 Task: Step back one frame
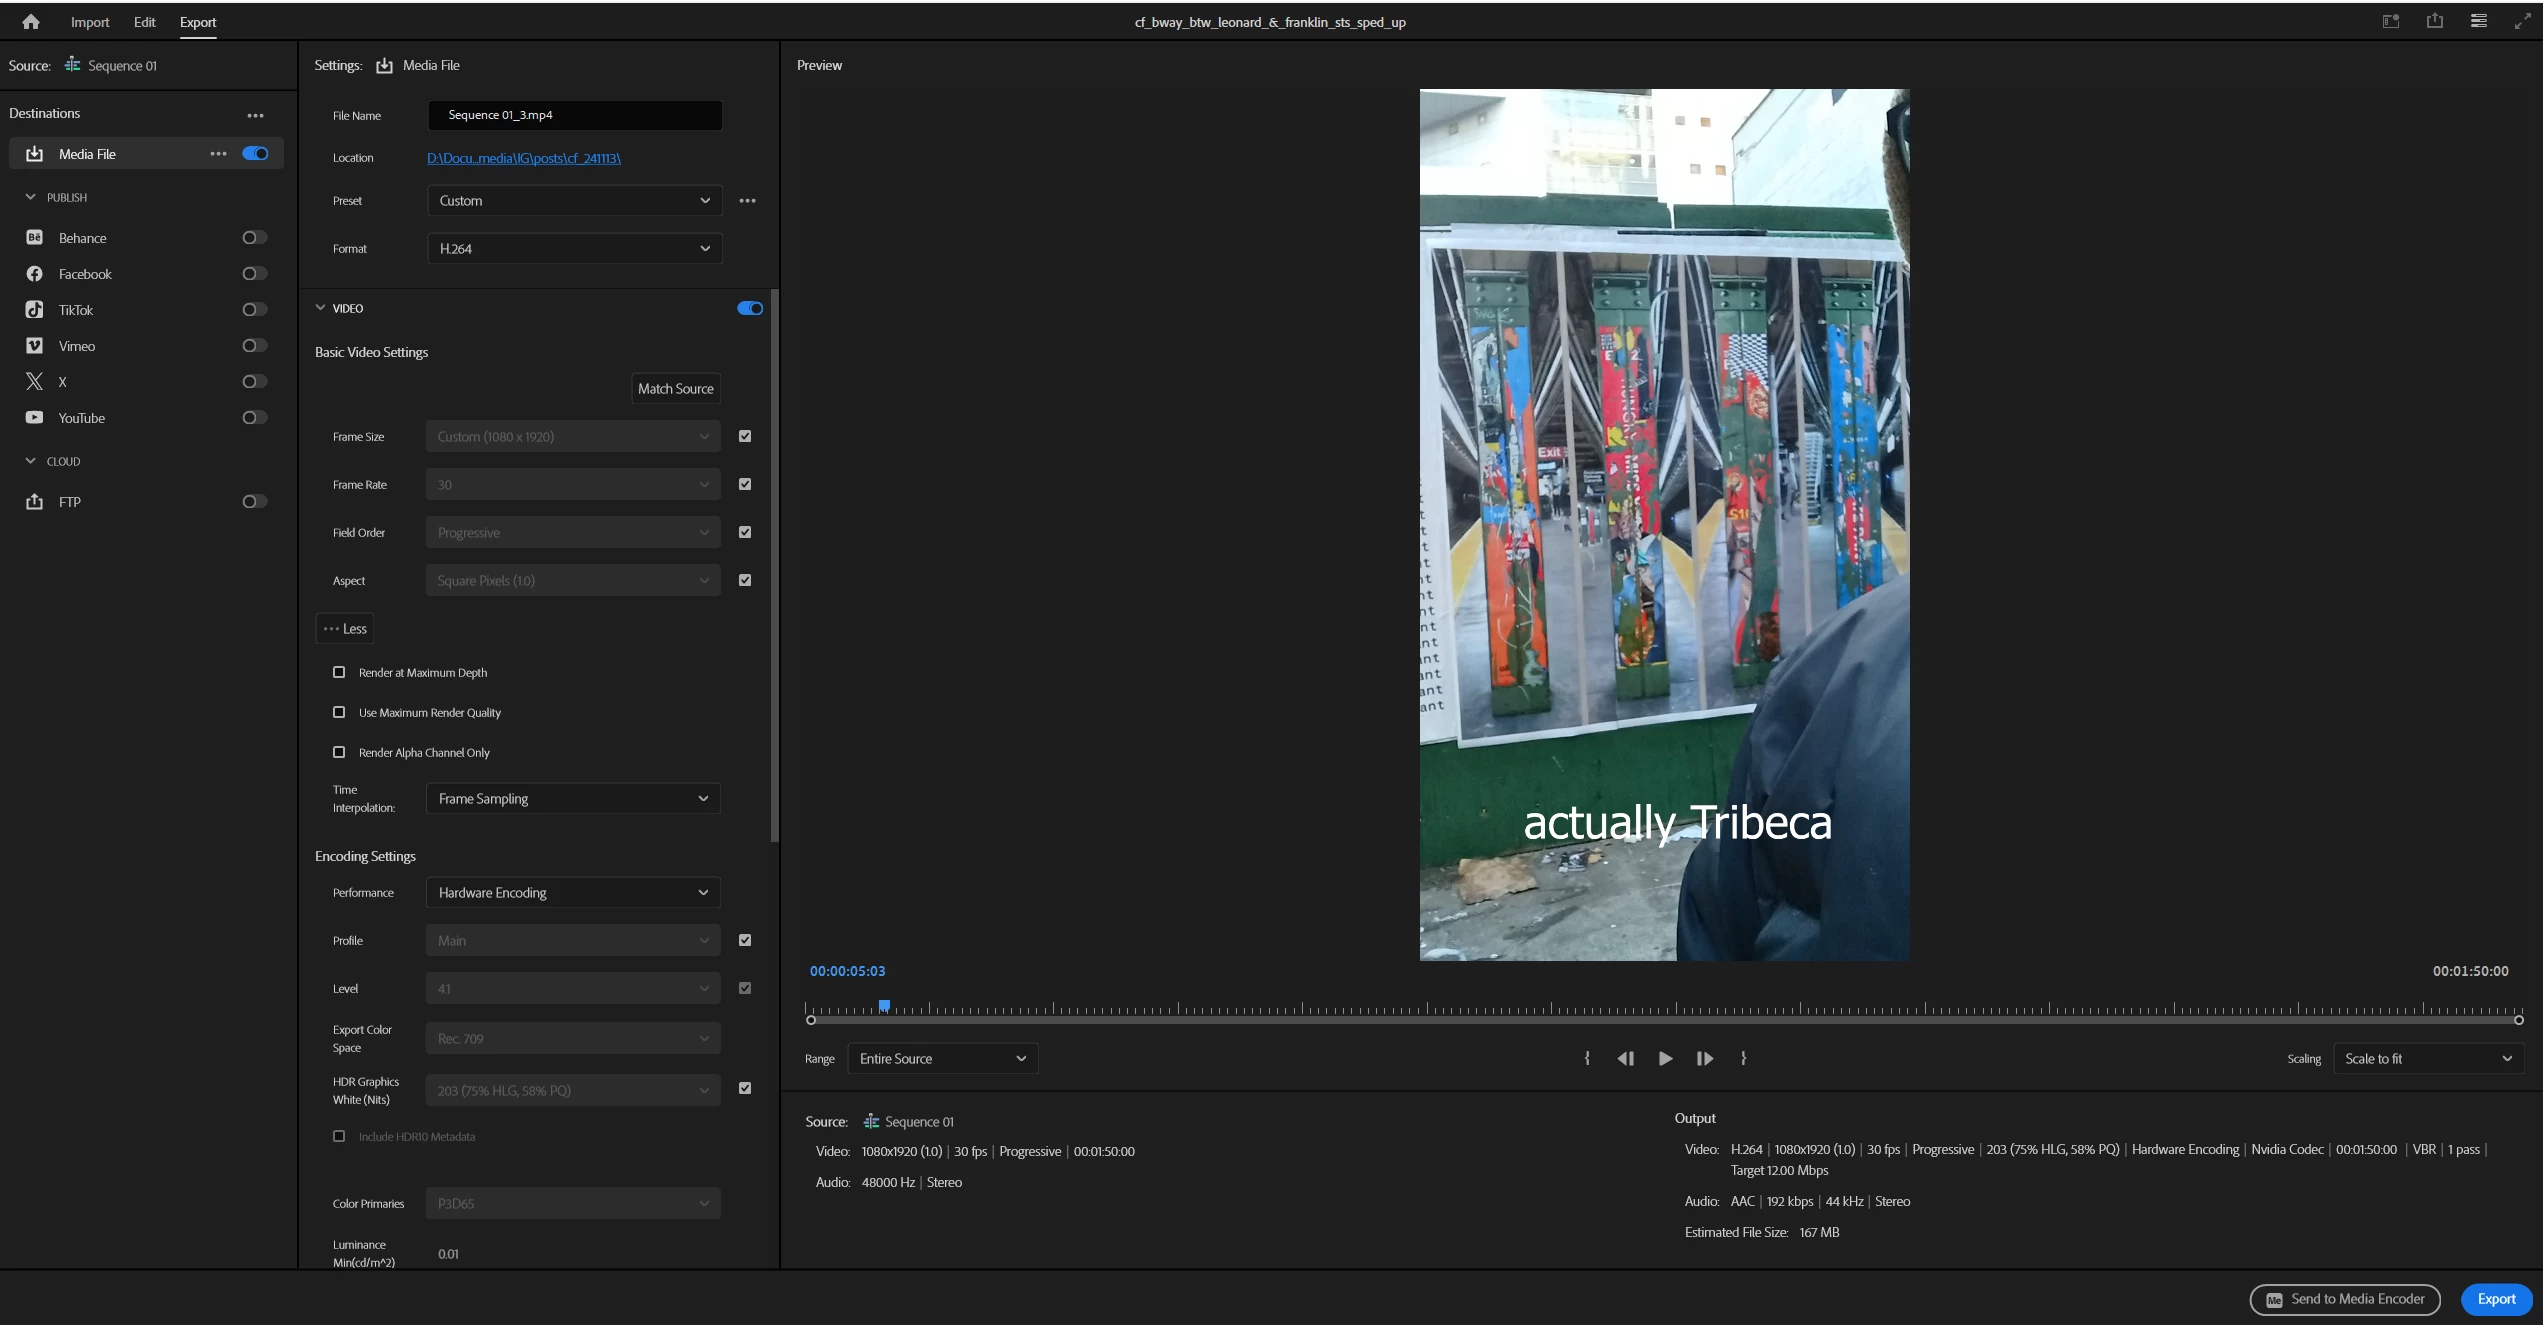pyautogui.click(x=1625, y=1058)
